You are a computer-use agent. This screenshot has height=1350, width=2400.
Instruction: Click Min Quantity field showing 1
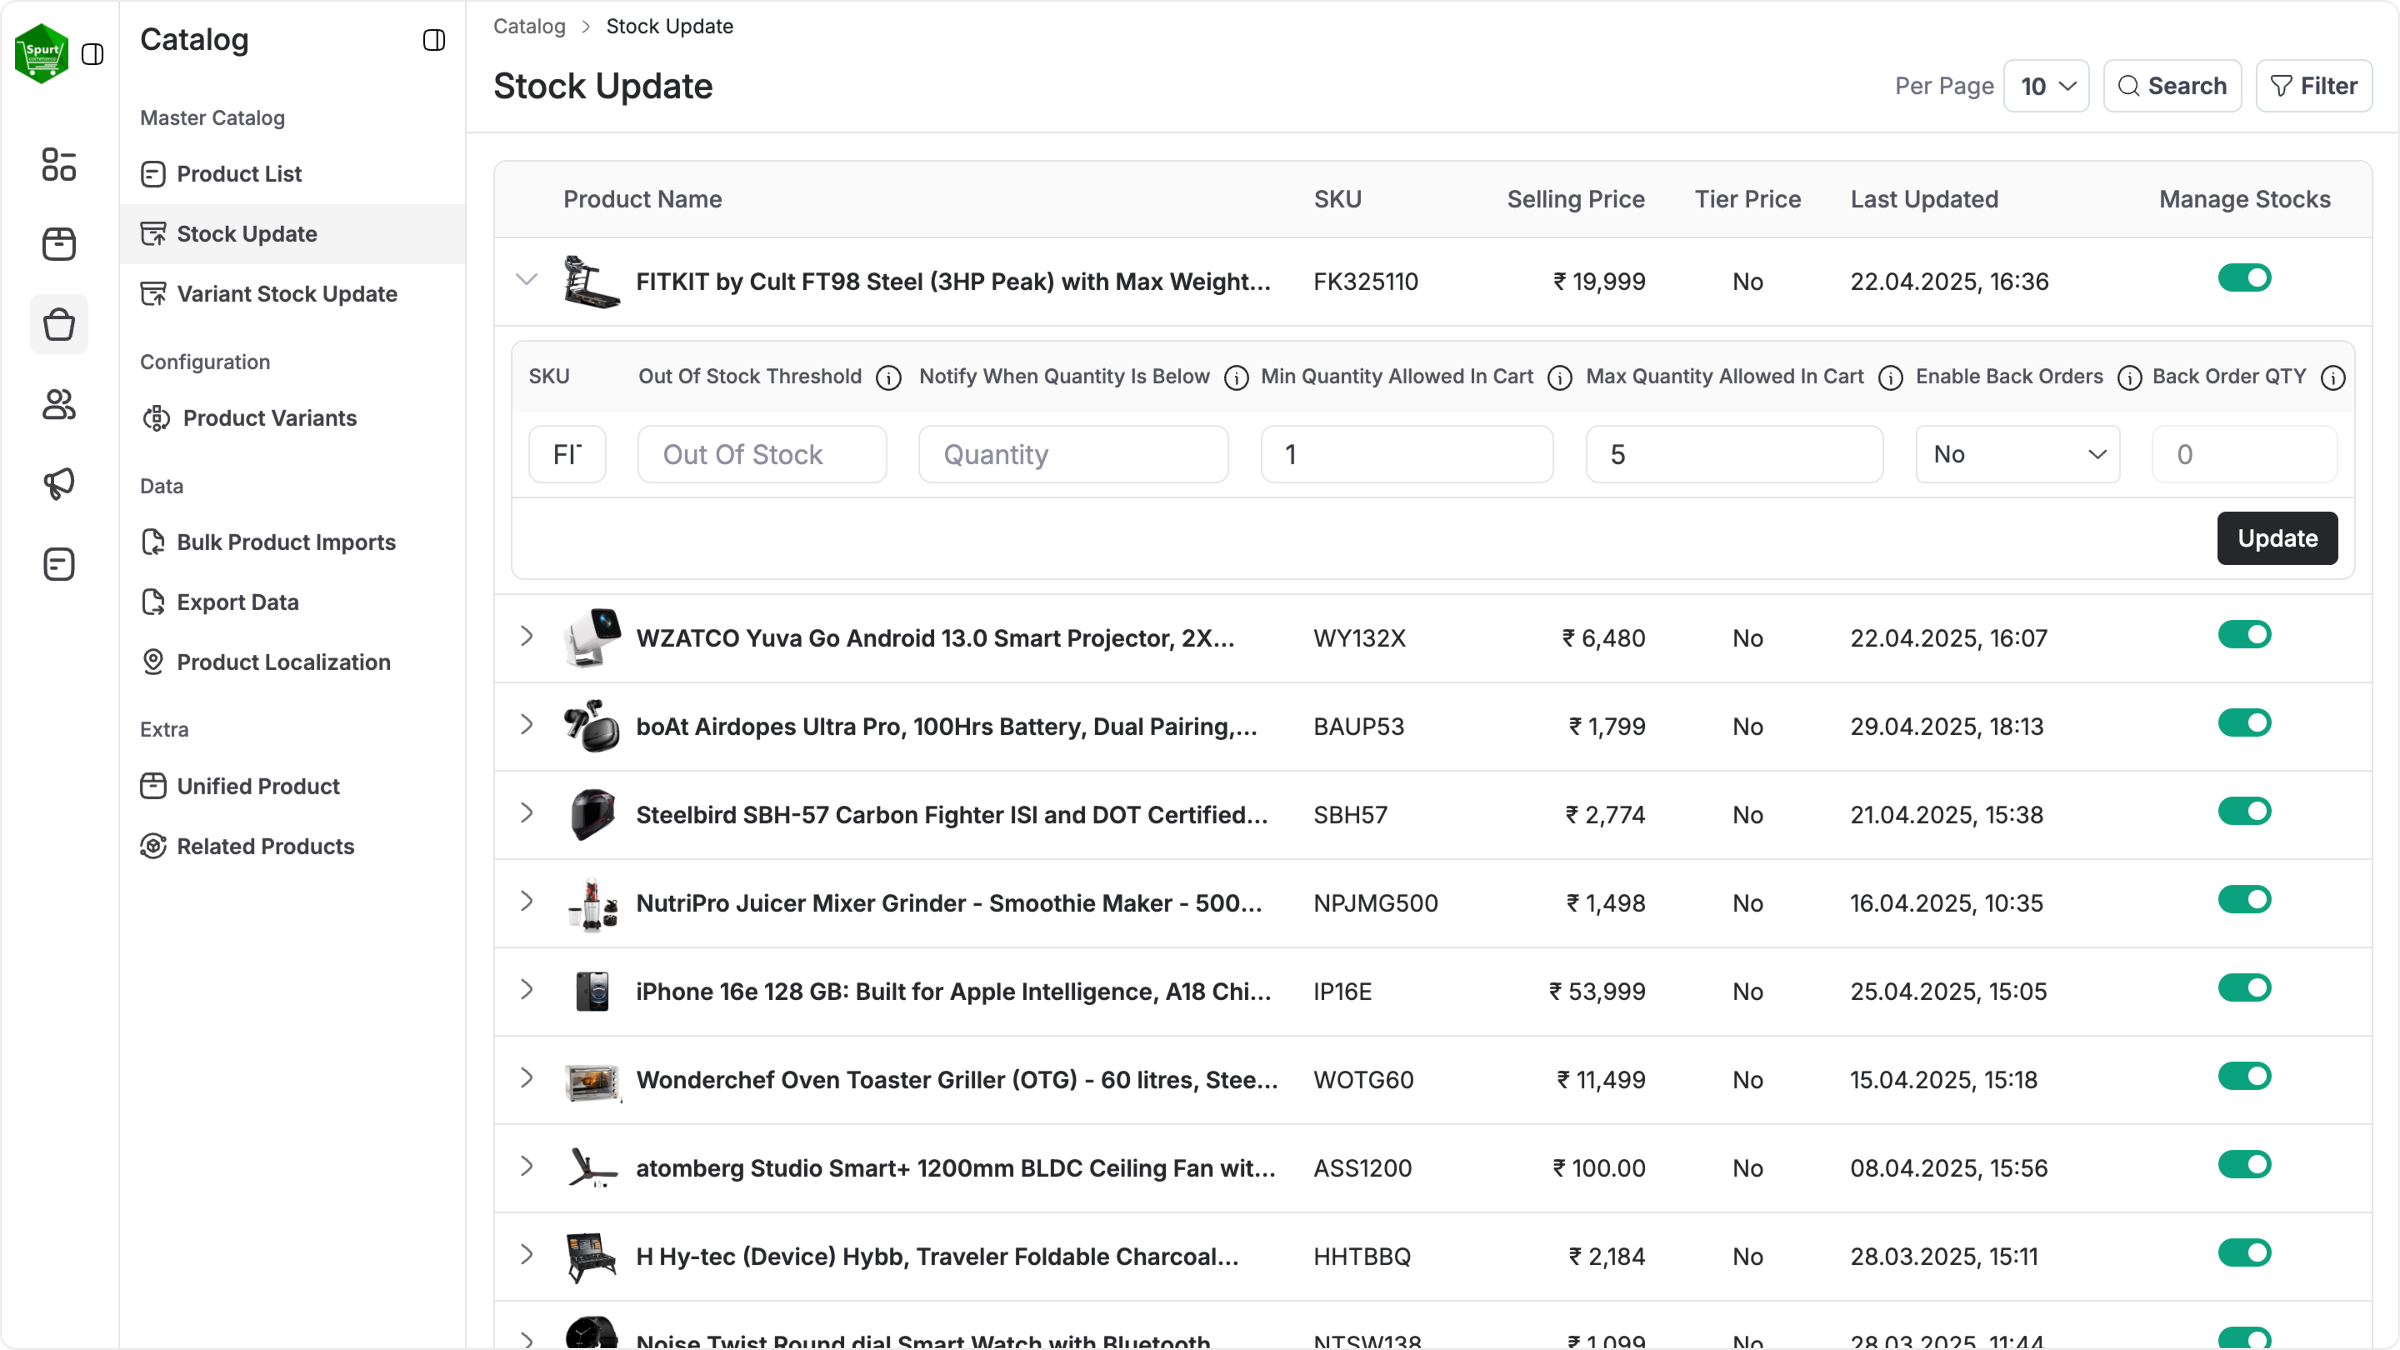(1407, 455)
